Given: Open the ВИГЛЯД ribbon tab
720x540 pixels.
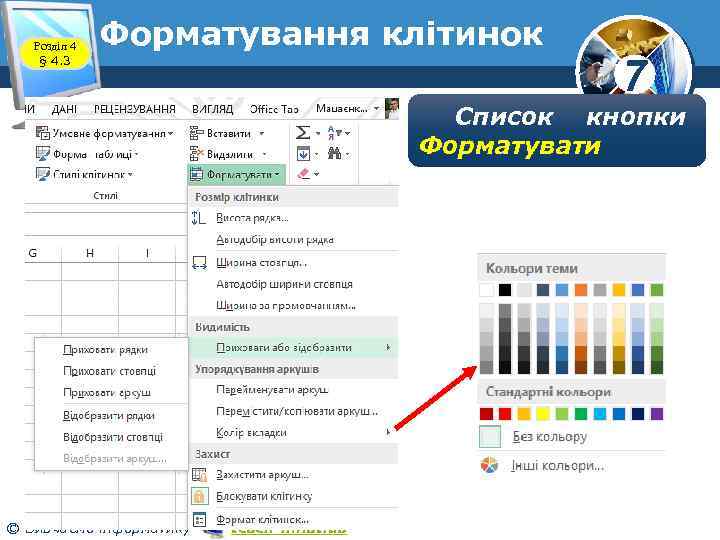Looking at the screenshot, I should click(213, 109).
